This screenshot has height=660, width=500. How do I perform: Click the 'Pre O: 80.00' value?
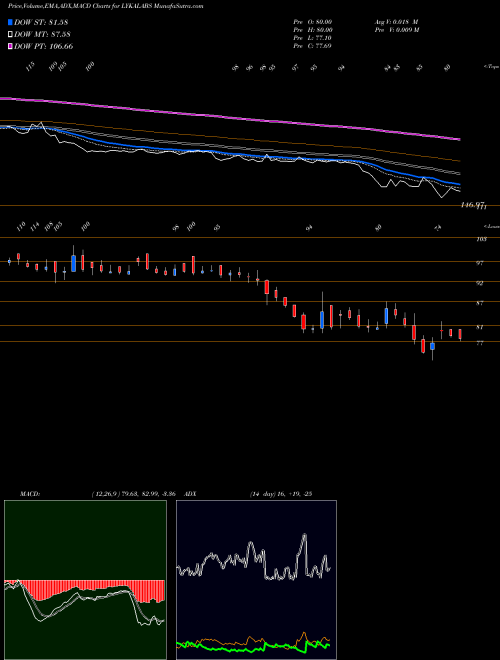point(313,21)
